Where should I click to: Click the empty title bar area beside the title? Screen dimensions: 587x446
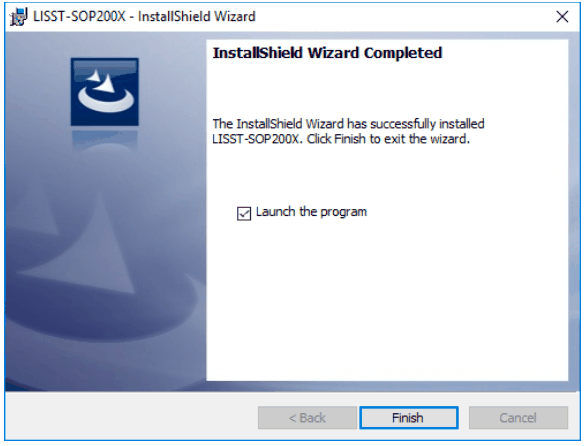coord(404,16)
